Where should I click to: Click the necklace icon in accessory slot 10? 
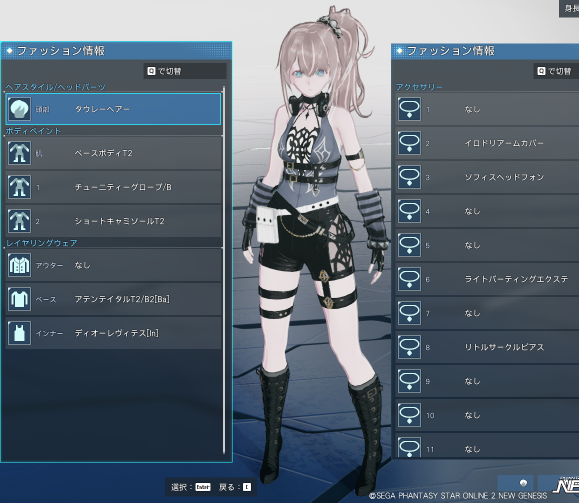409,415
